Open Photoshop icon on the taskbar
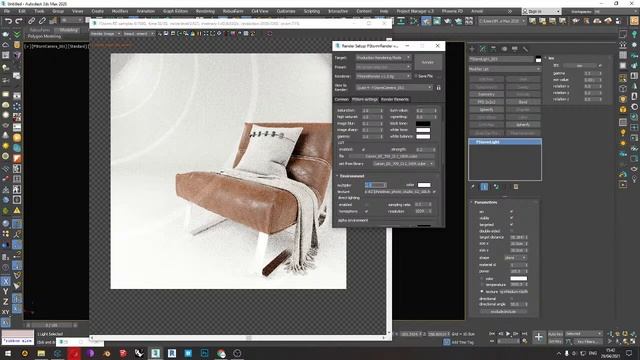Viewport: 640px width, 360px height. point(204,353)
